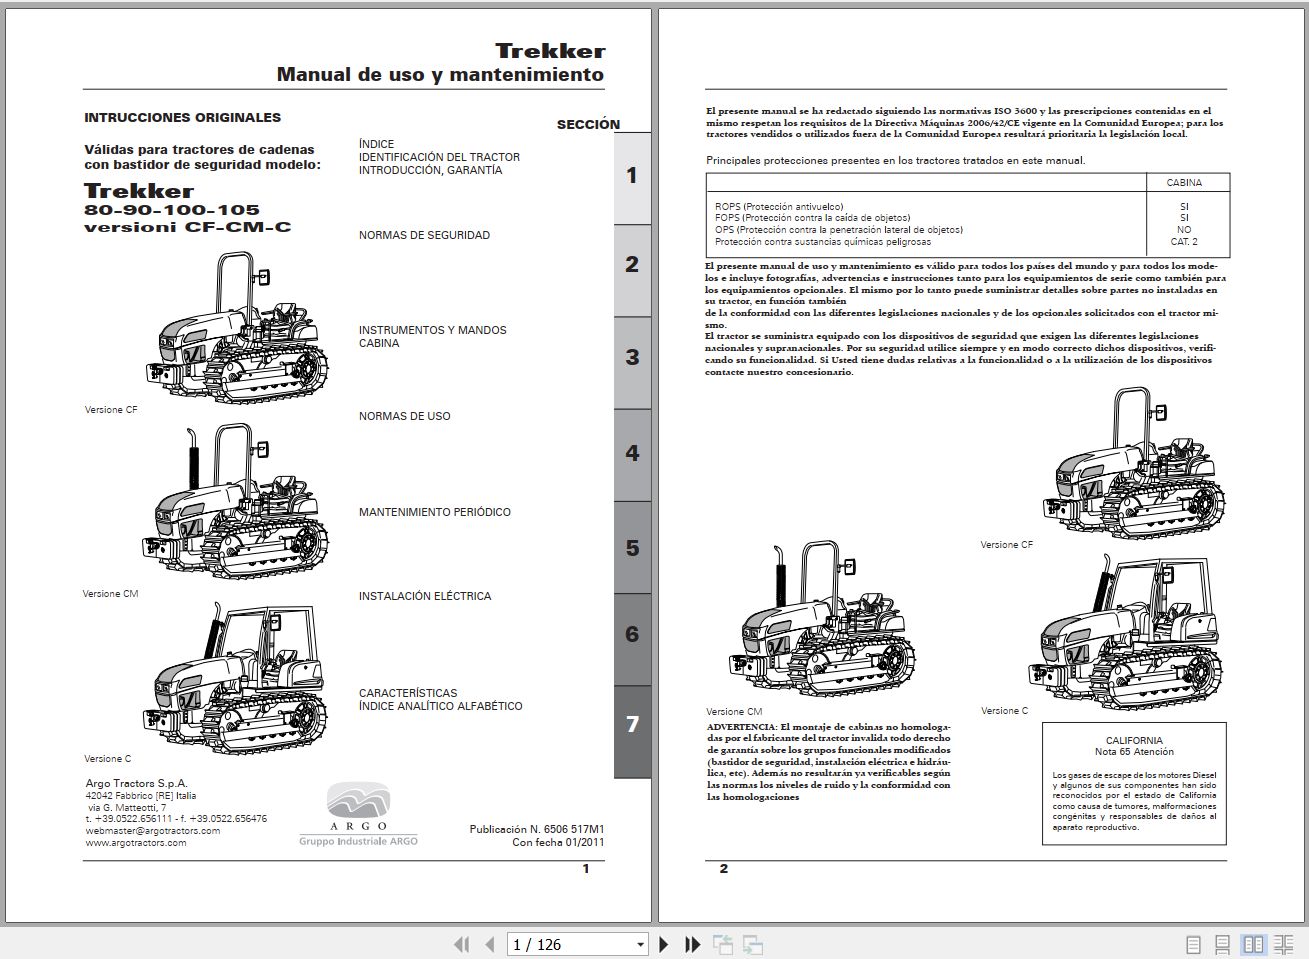
Task: Click the webmaster@argotractors.com email text
Action: (153, 831)
